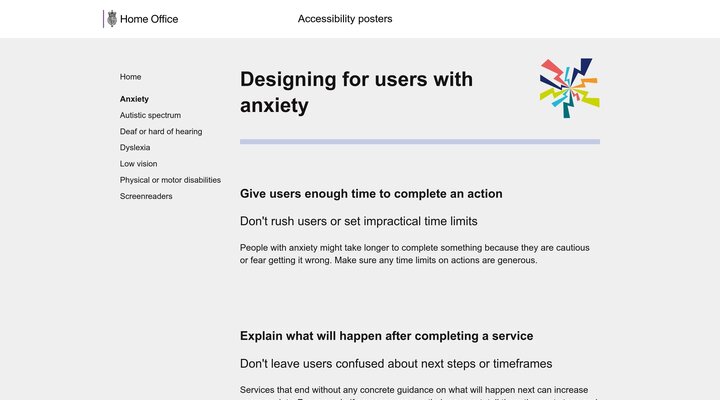This screenshot has height=400, width=720.
Task: Click the Home Office crest icon
Action: [112, 19]
